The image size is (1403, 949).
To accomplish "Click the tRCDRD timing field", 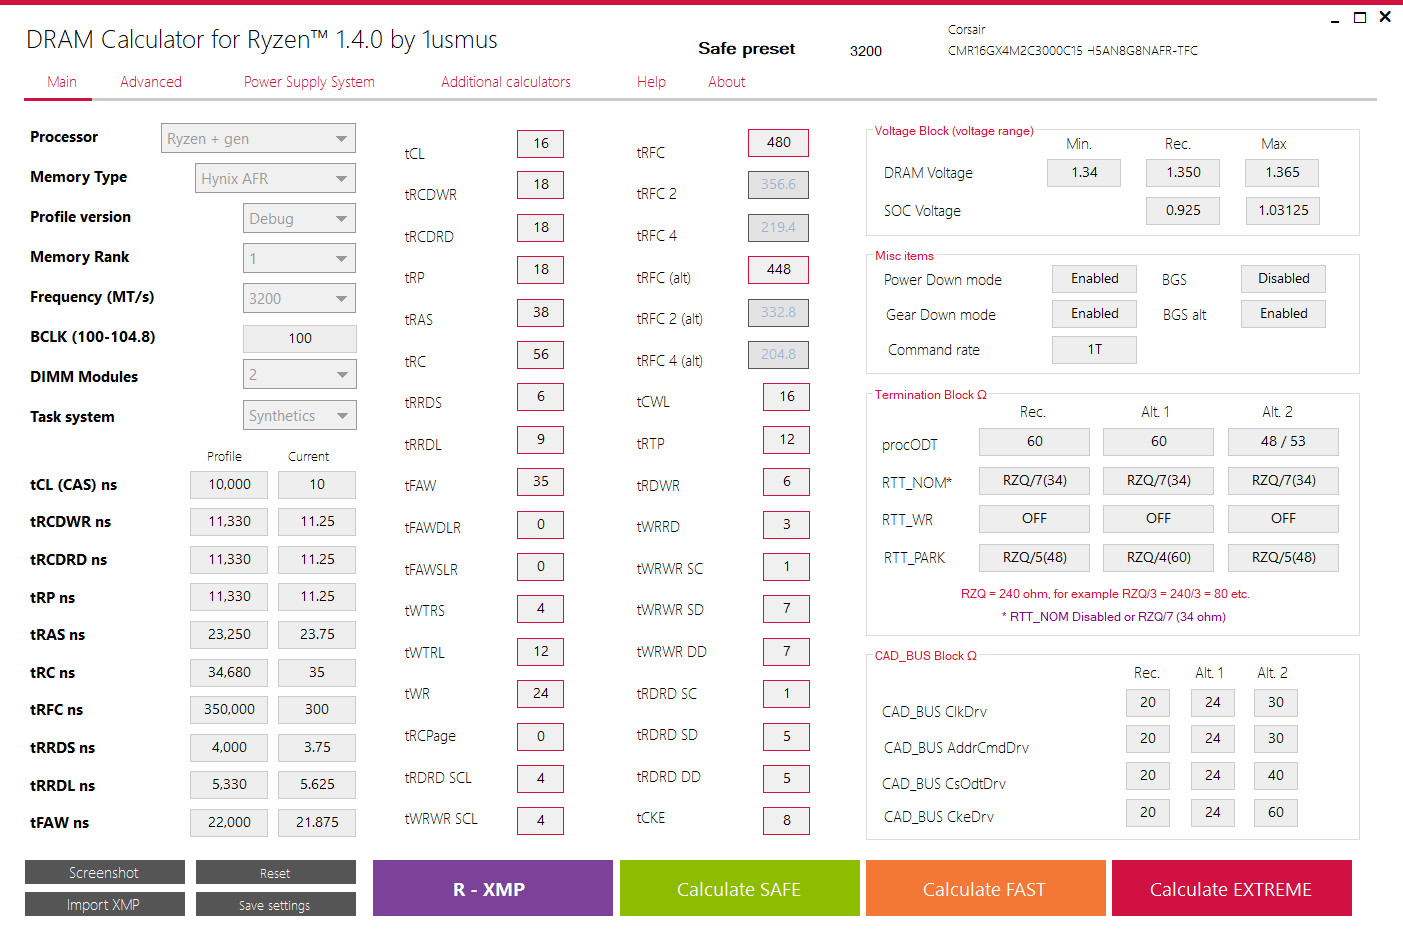I will tap(540, 228).
